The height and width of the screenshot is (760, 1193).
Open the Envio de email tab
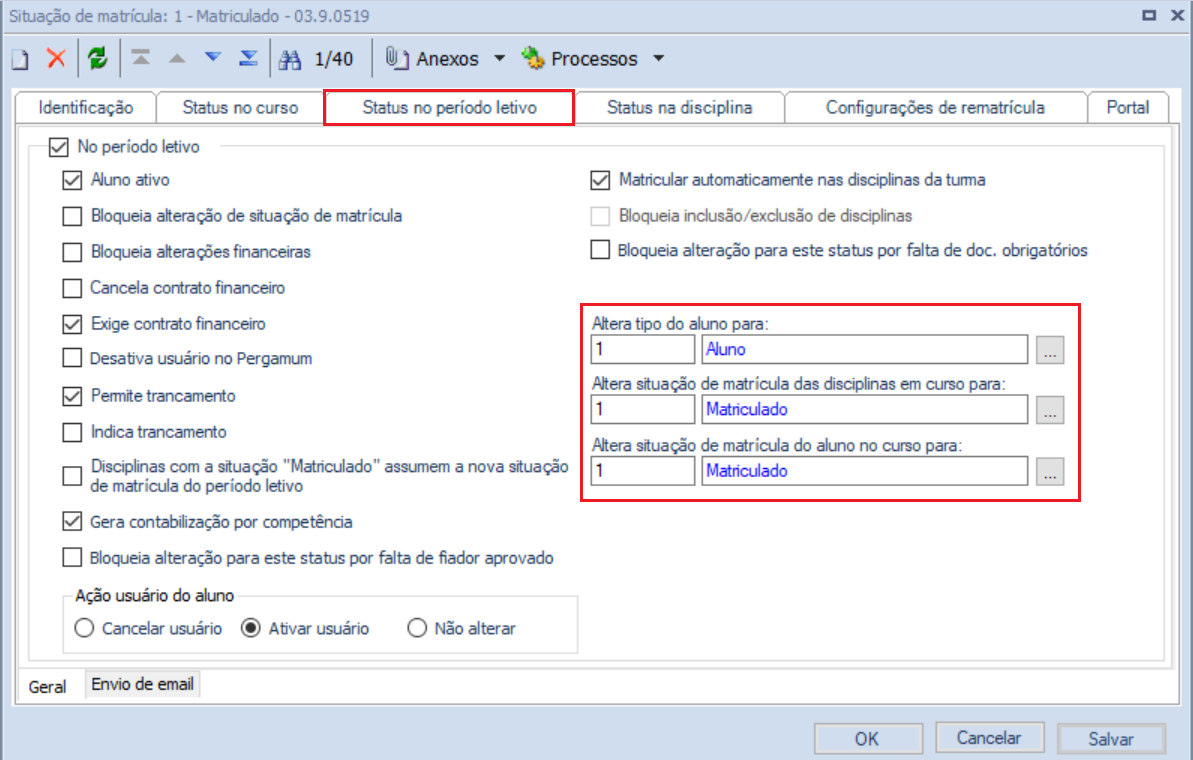(x=142, y=684)
